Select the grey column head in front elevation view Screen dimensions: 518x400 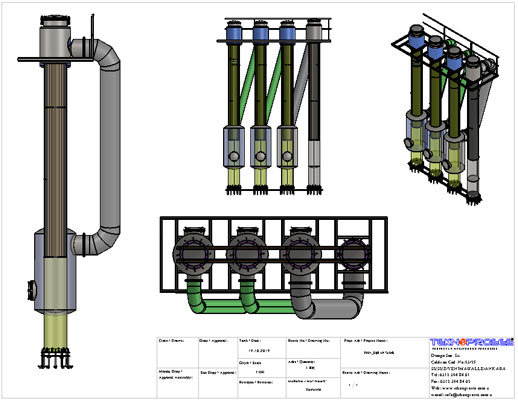pyautogui.click(x=313, y=31)
